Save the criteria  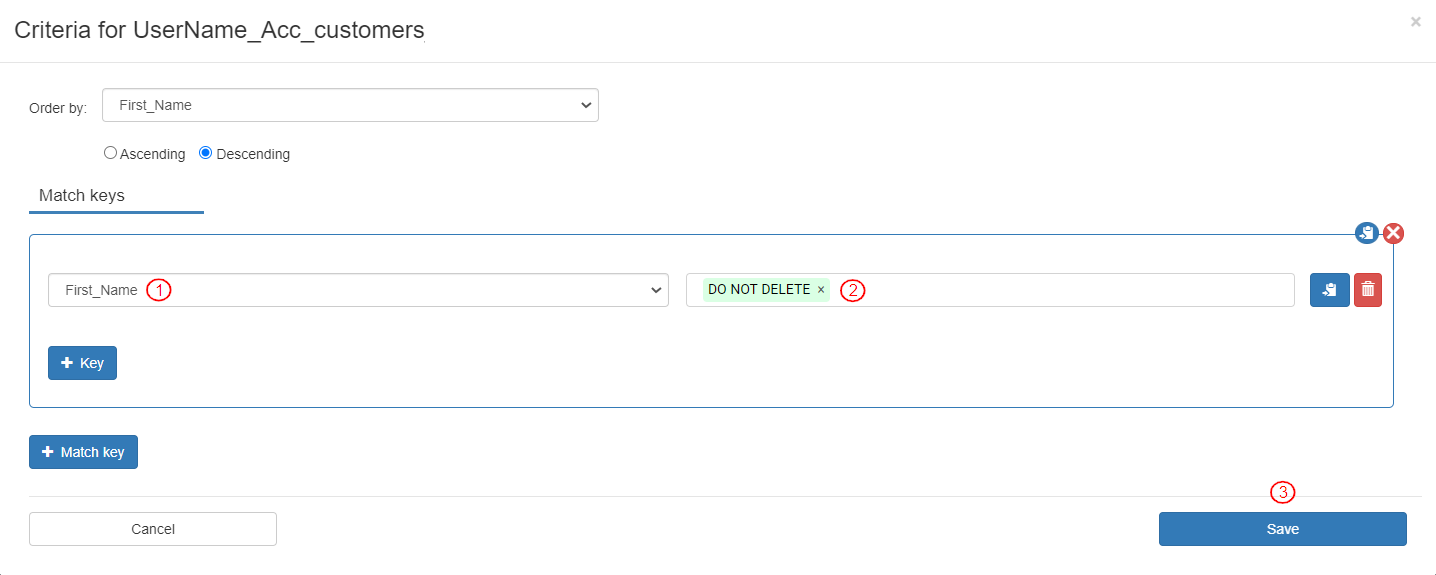pos(1282,529)
